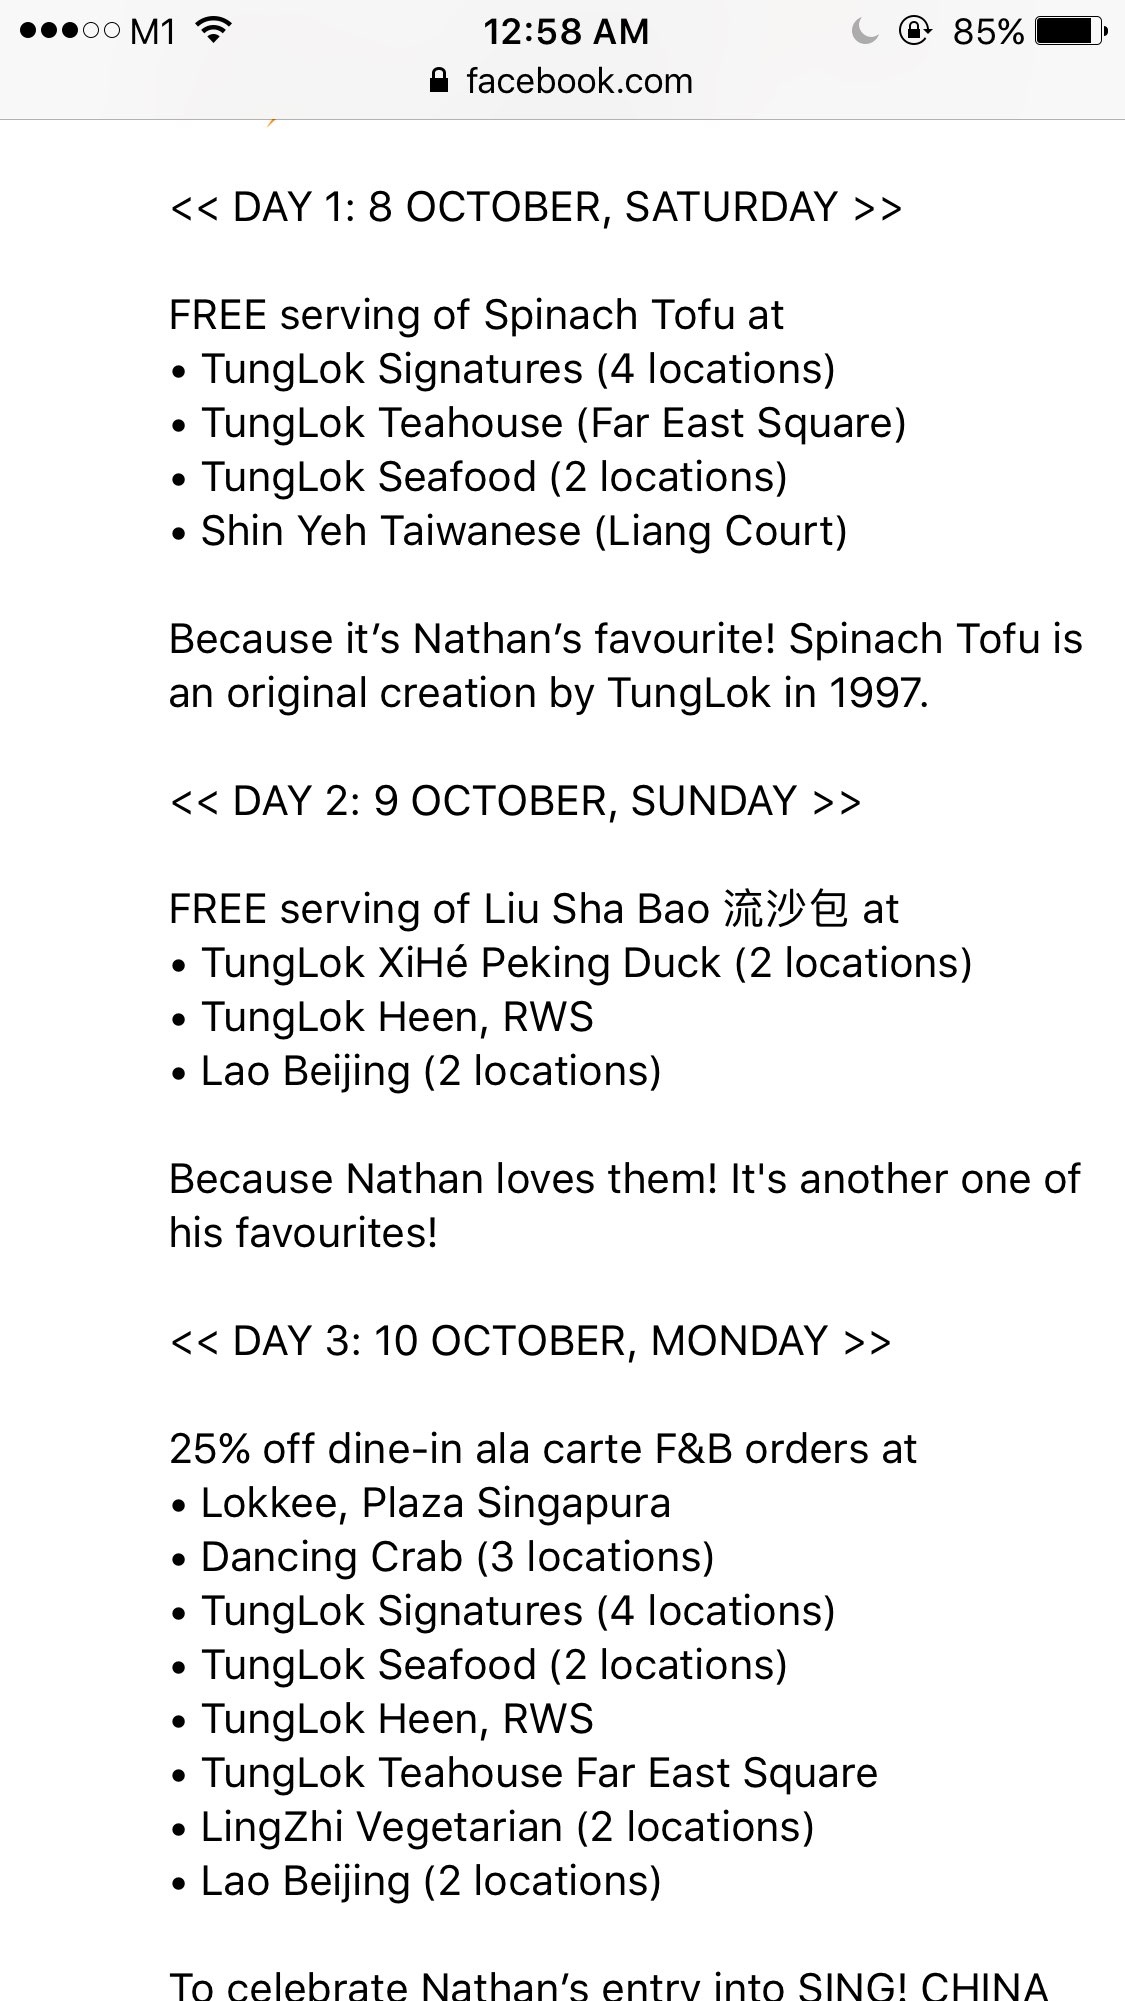The width and height of the screenshot is (1125, 2001).
Task: Tap the DAY 2: 9 OCTOBER heading
Action: tap(515, 801)
